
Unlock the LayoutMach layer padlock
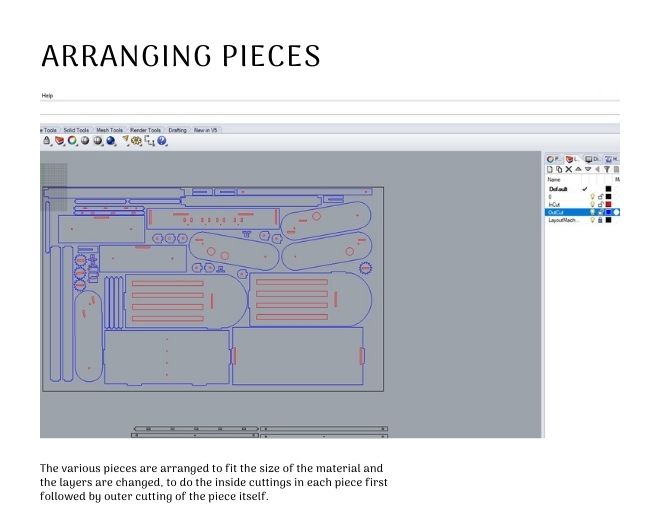click(601, 220)
